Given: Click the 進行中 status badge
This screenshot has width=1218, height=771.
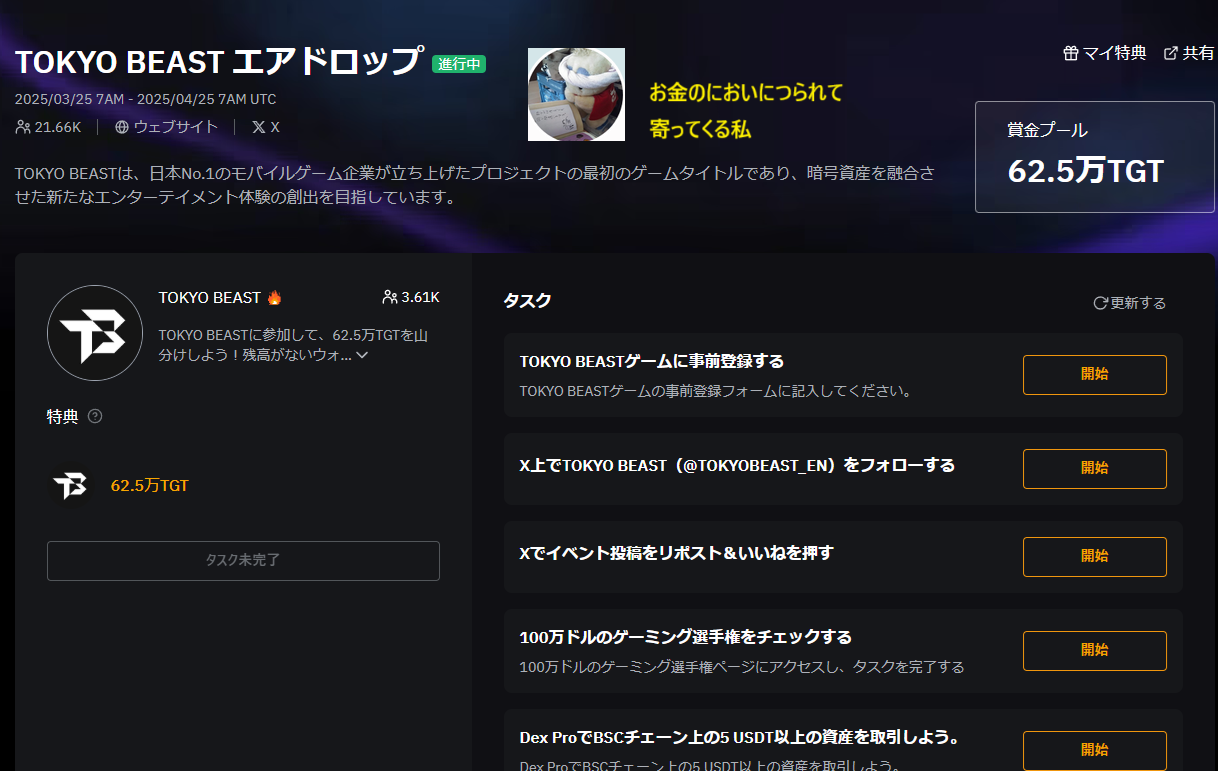Looking at the screenshot, I should click(458, 64).
